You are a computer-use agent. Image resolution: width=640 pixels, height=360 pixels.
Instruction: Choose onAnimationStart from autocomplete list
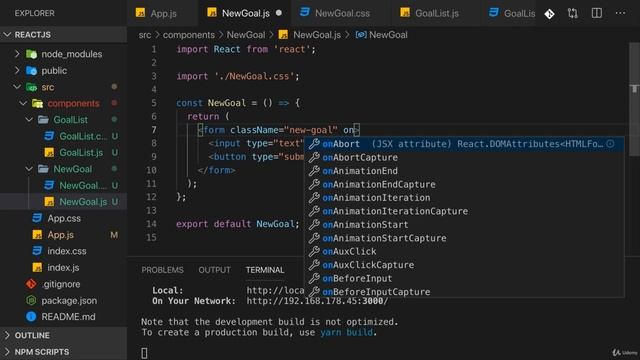click(464, 224)
